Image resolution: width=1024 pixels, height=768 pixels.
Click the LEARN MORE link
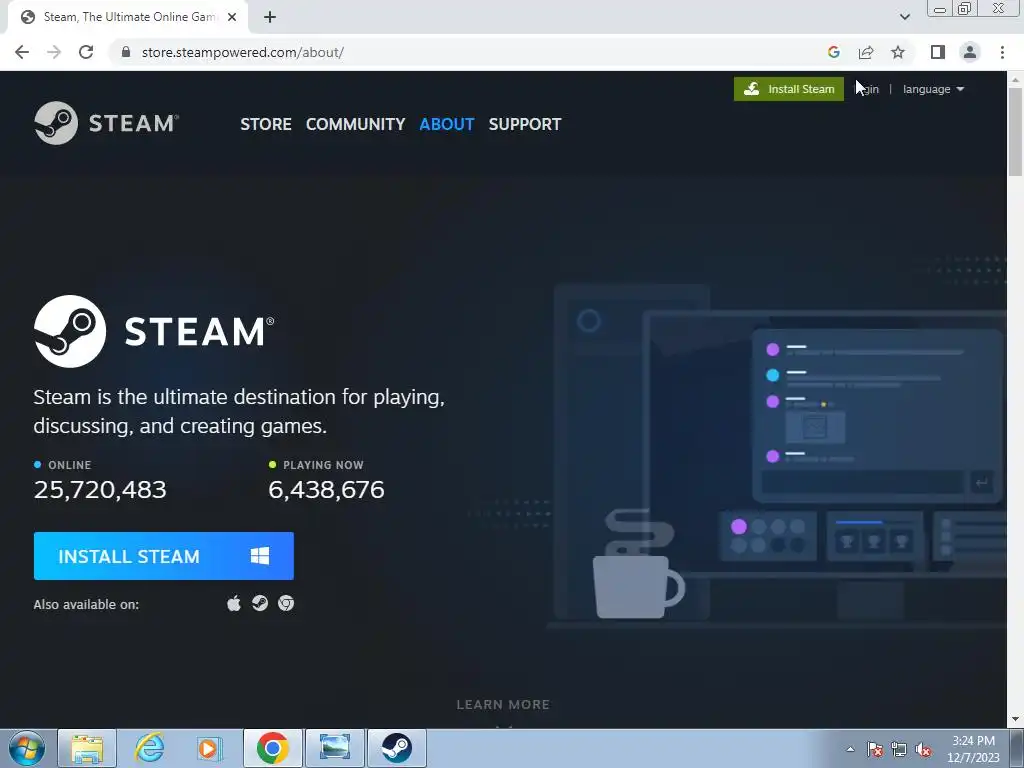click(x=503, y=705)
